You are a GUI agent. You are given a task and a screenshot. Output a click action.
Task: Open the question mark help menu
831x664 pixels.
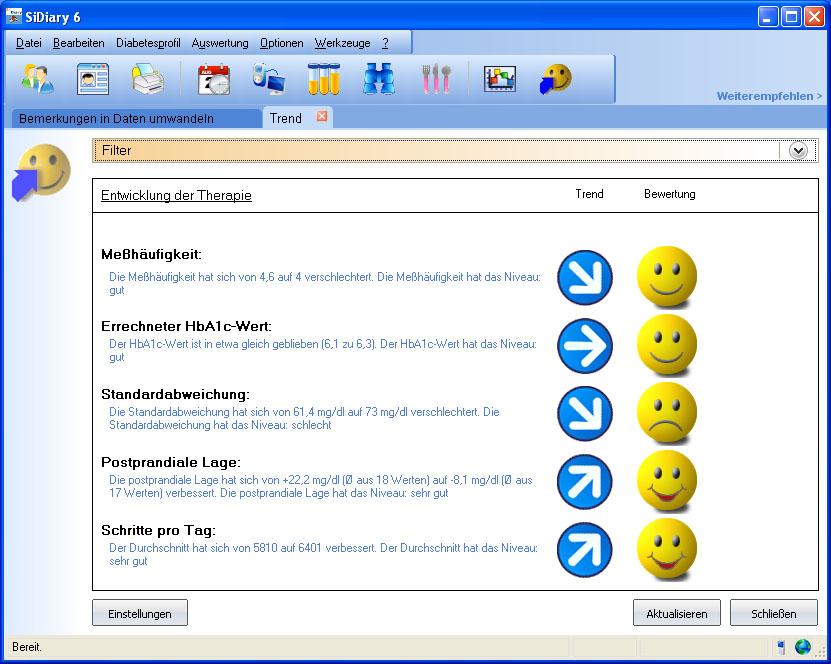click(385, 43)
